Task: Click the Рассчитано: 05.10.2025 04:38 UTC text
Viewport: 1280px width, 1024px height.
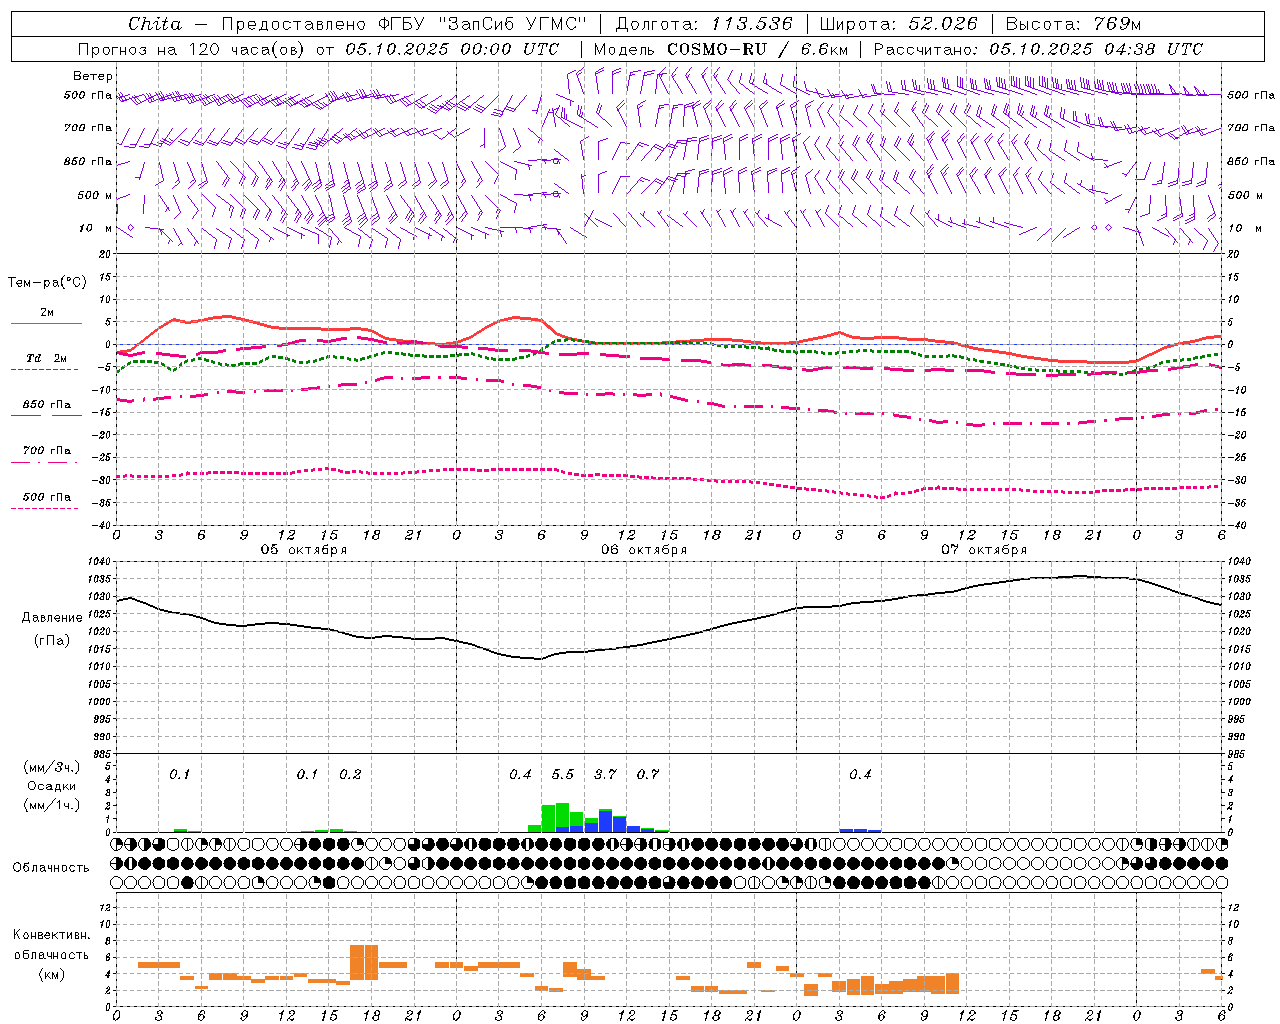Action: (1038, 49)
